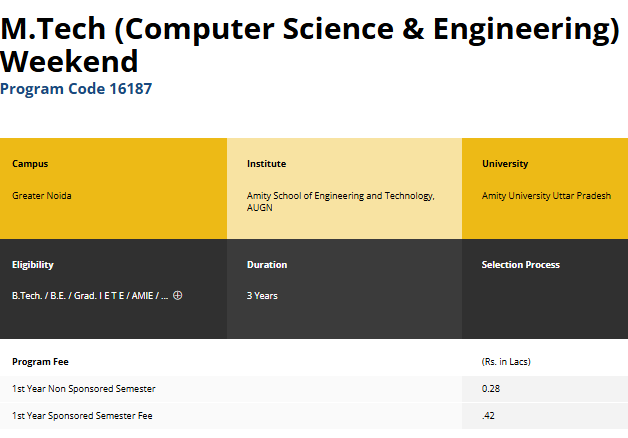Click the truncated B.Tech. / B.E. eligibility text
628x438 pixels.
click(90, 296)
